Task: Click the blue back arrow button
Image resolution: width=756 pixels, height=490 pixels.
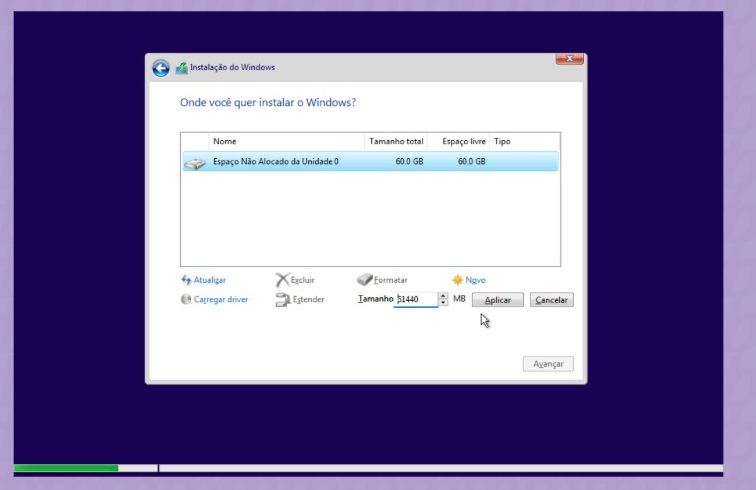Action: point(160,68)
